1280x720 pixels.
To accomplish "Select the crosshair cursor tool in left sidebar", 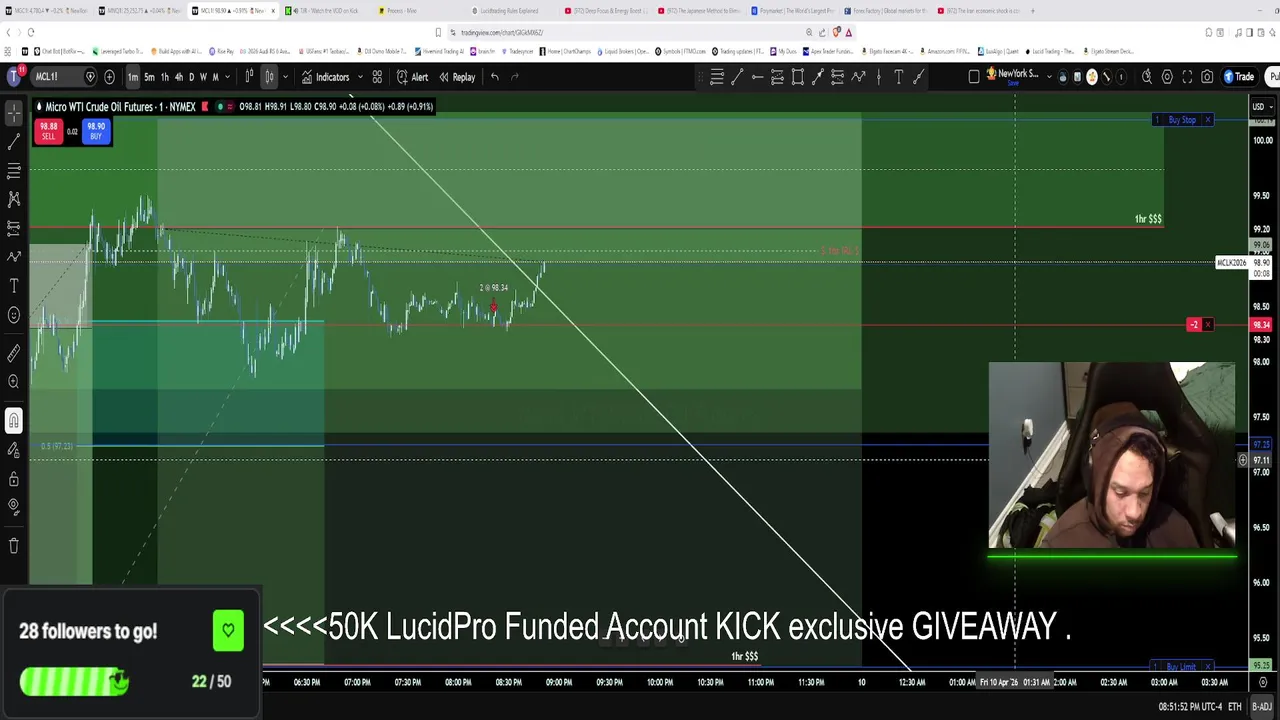I will (14, 113).
